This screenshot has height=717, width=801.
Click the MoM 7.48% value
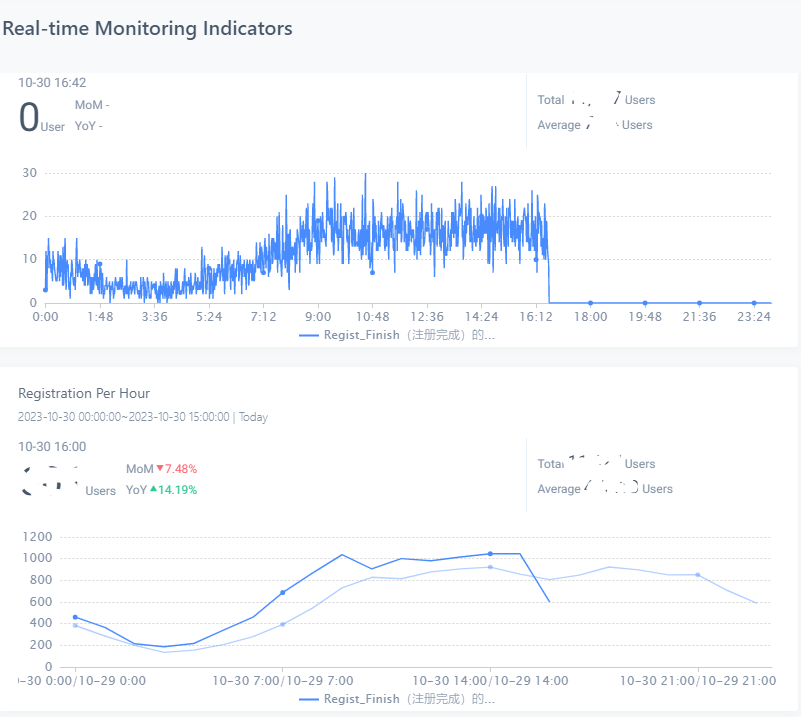point(181,469)
